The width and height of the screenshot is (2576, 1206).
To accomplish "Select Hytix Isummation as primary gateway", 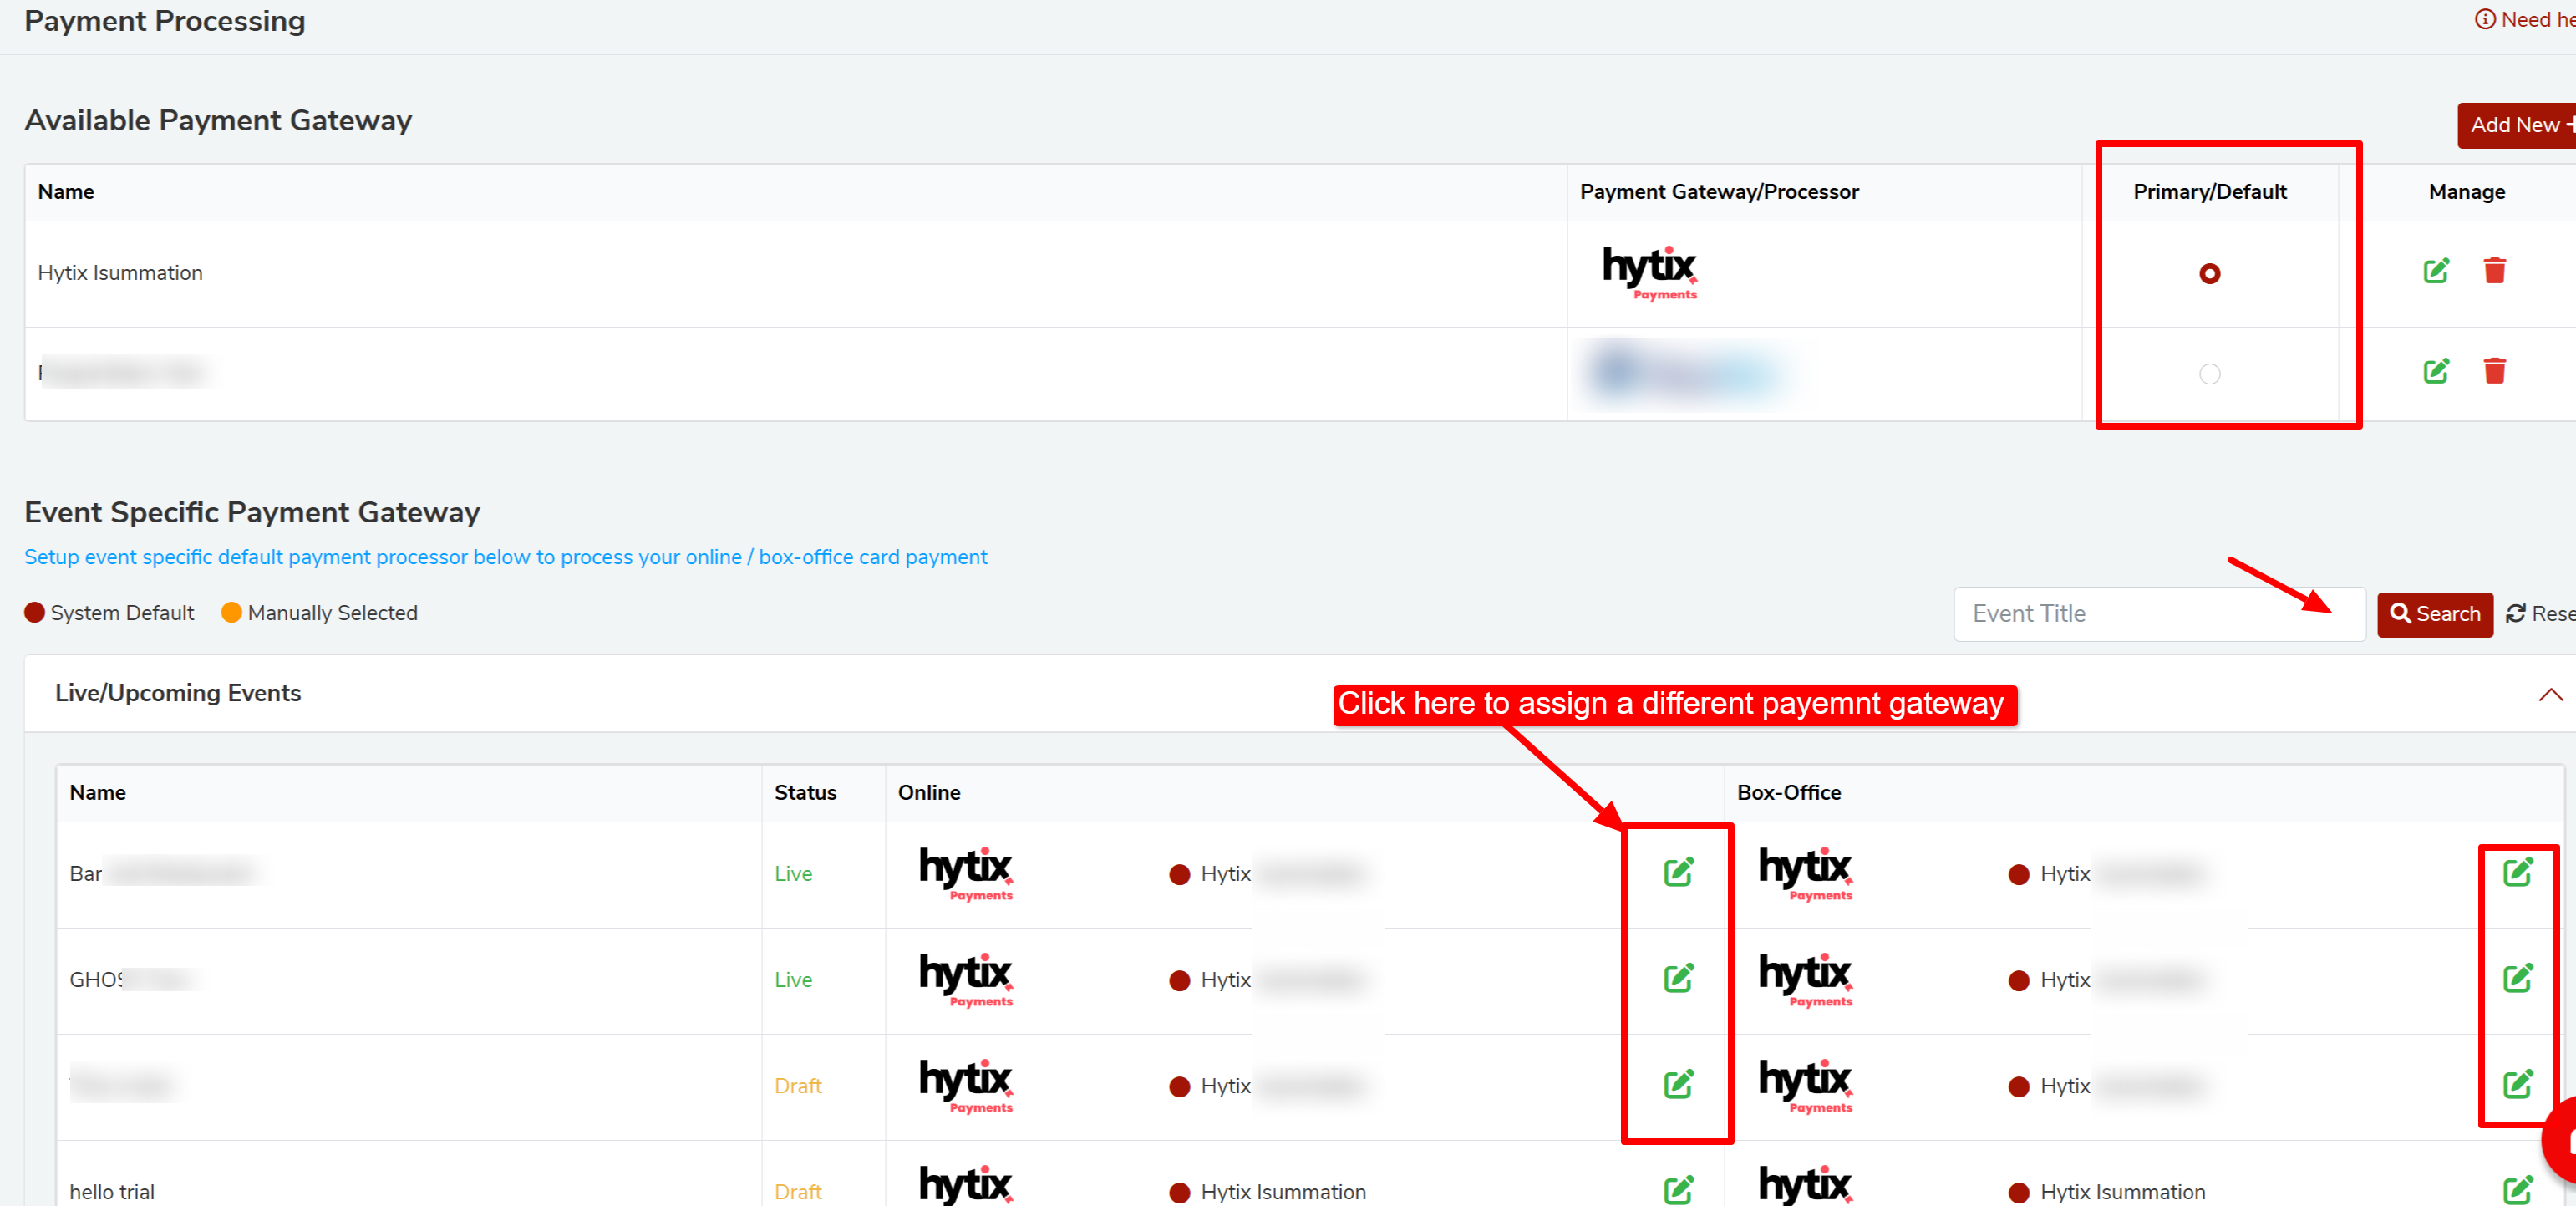I will pyautogui.click(x=2209, y=273).
